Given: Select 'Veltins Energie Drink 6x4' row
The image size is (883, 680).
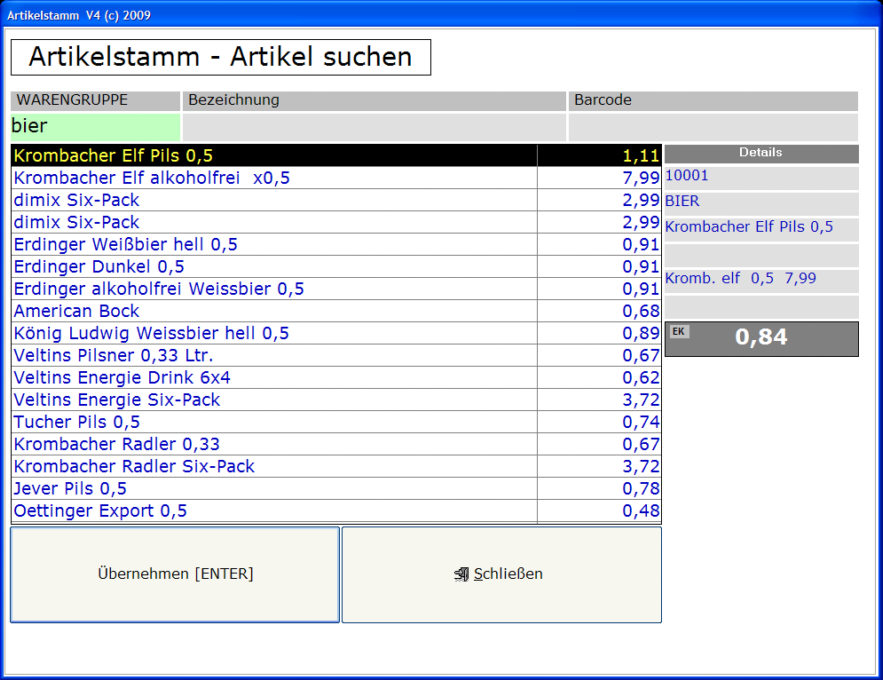Looking at the screenshot, I should (x=336, y=377).
